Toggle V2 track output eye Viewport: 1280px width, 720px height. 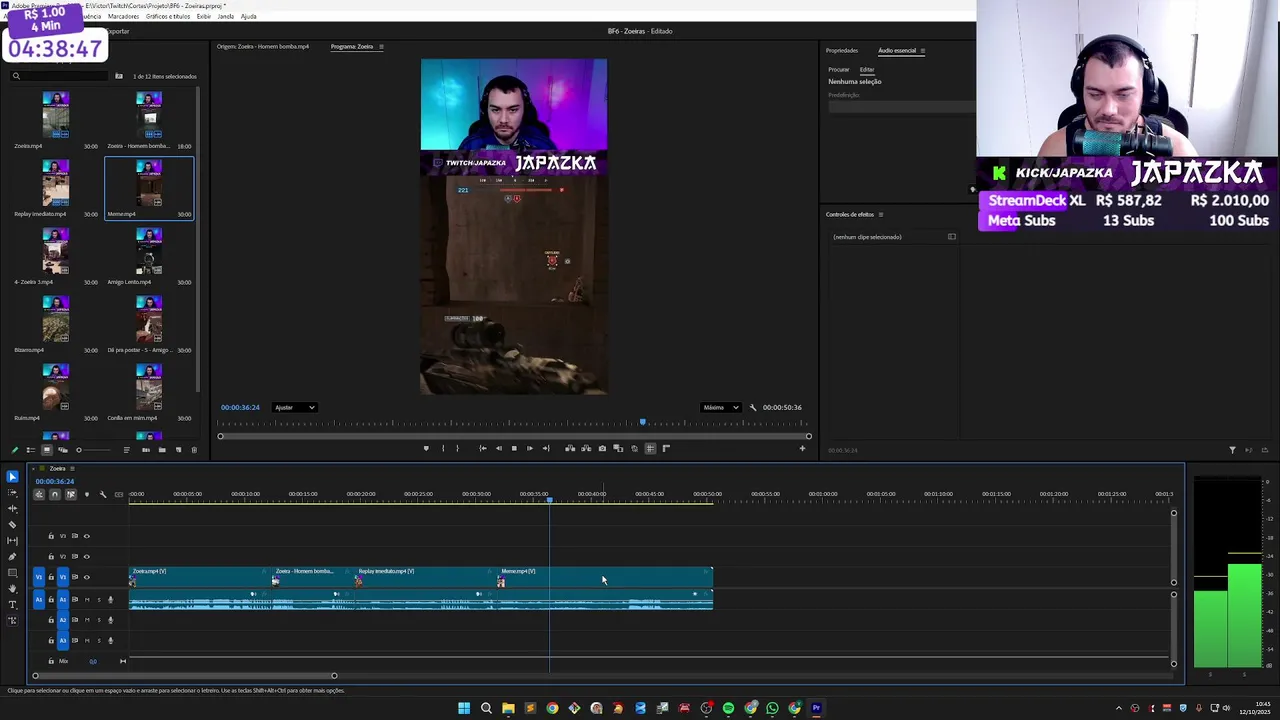(86, 556)
